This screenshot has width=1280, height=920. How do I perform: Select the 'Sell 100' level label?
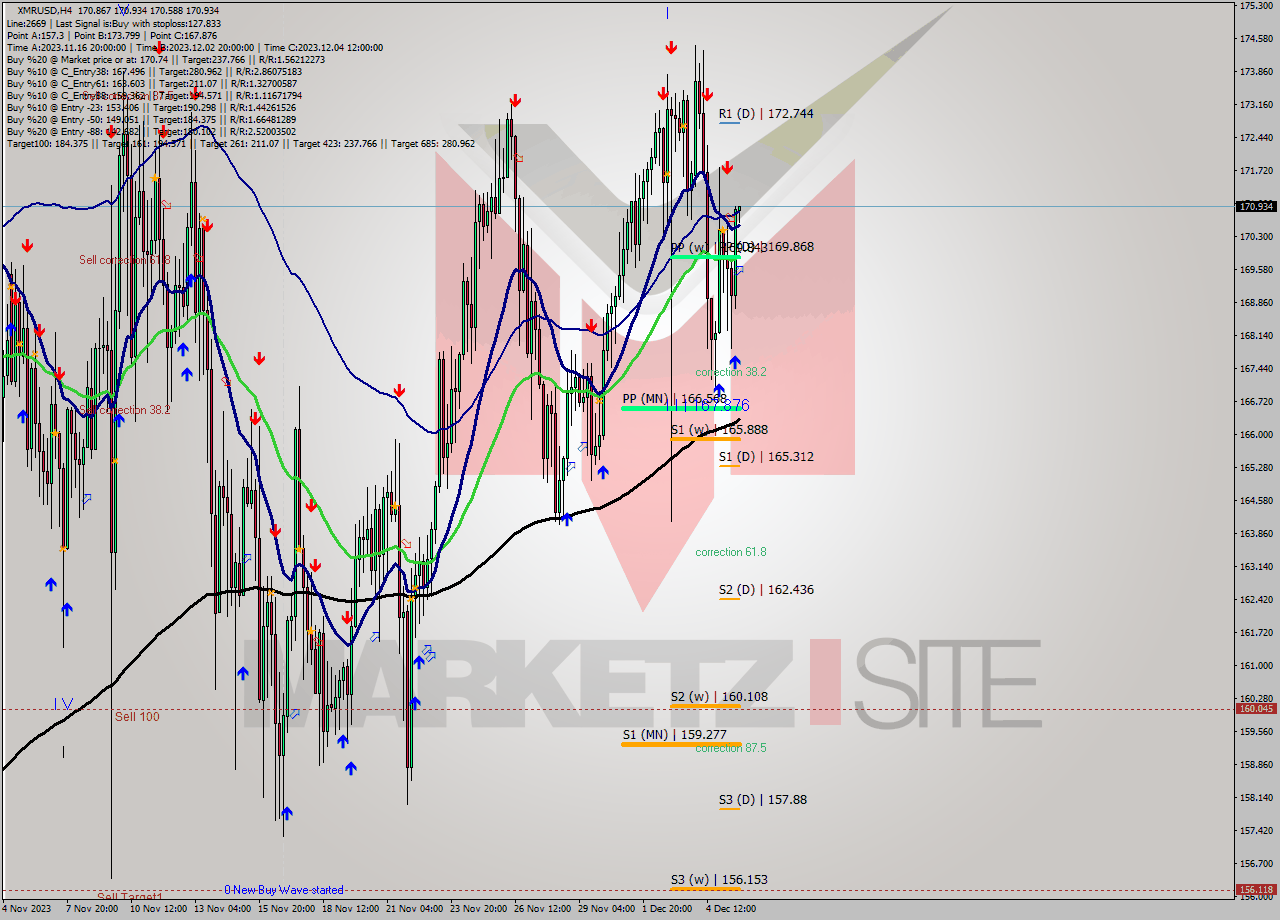click(x=137, y=717)
